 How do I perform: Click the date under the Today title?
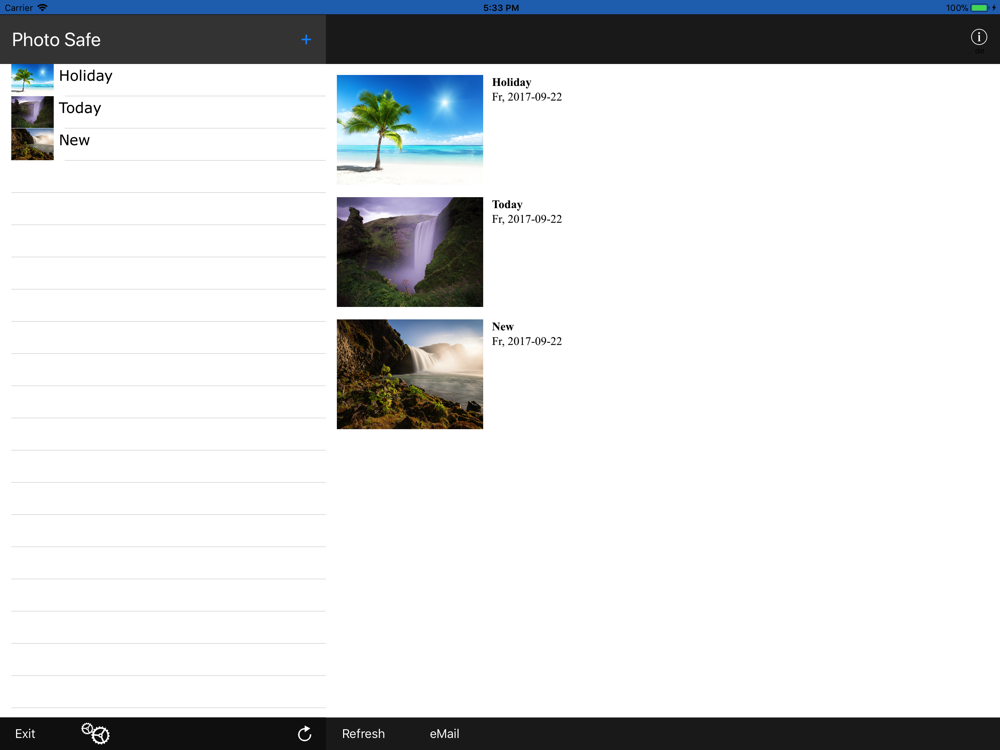(527, 219)
